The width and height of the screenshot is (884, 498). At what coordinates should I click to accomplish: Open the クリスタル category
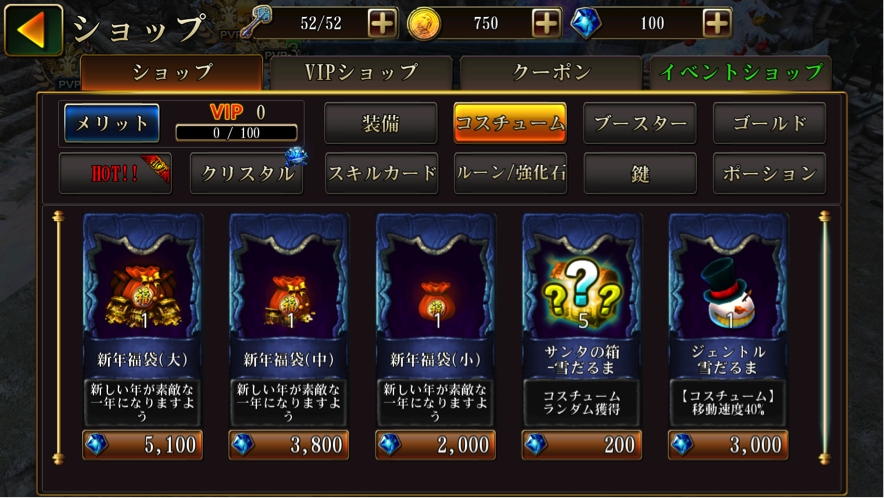point(246,173)
